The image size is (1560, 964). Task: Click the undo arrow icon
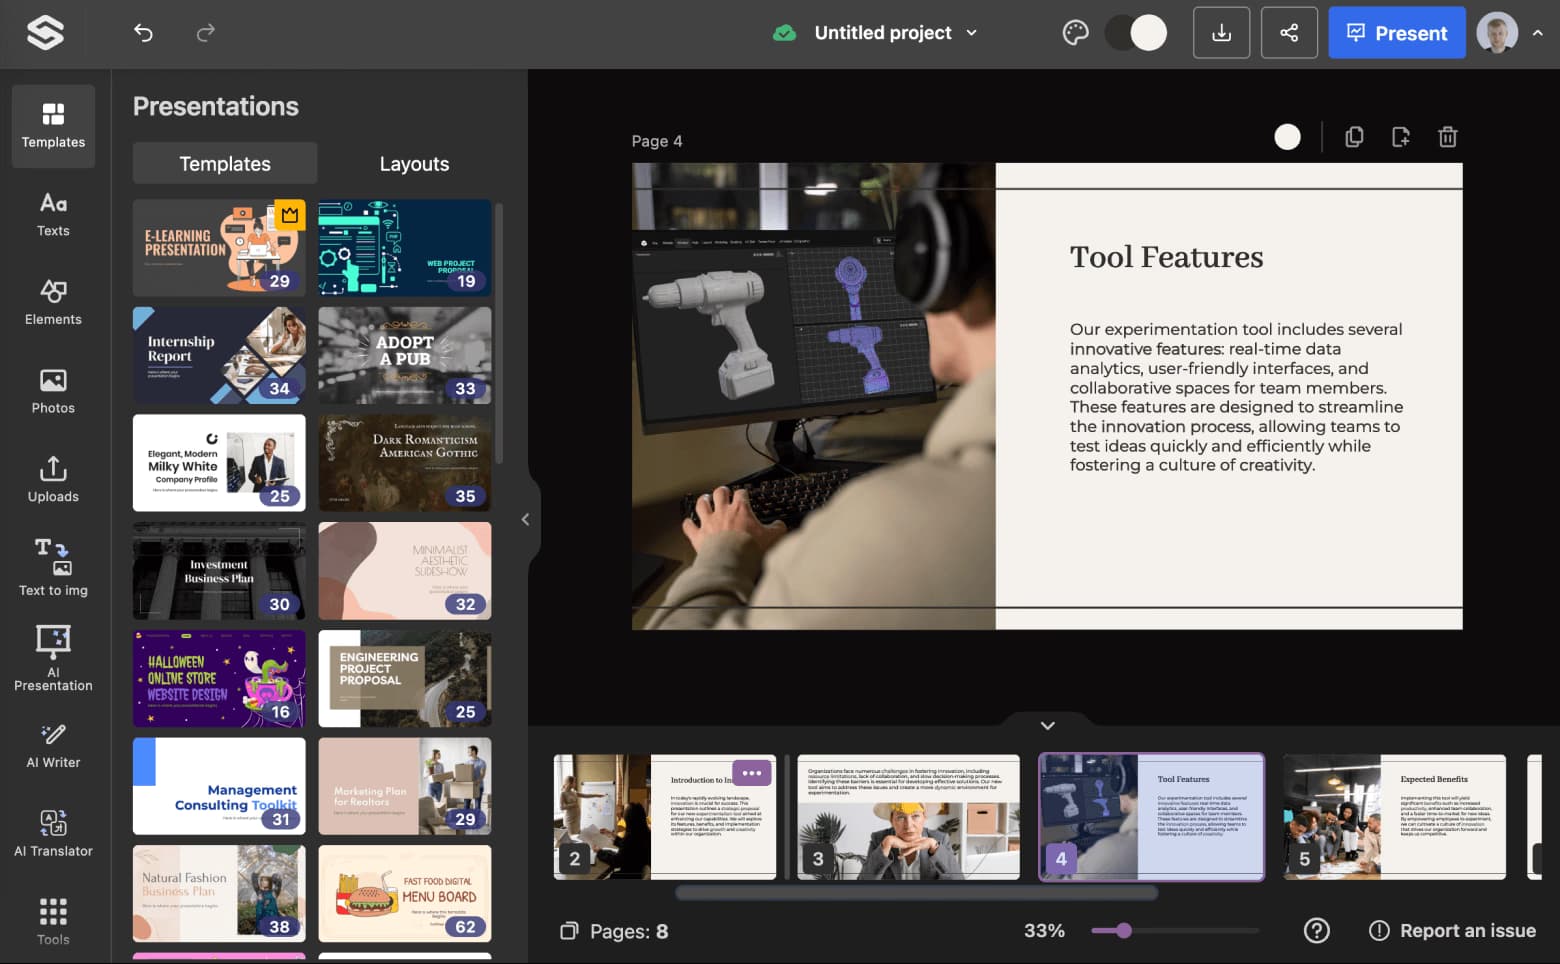(x=143, y=33)
